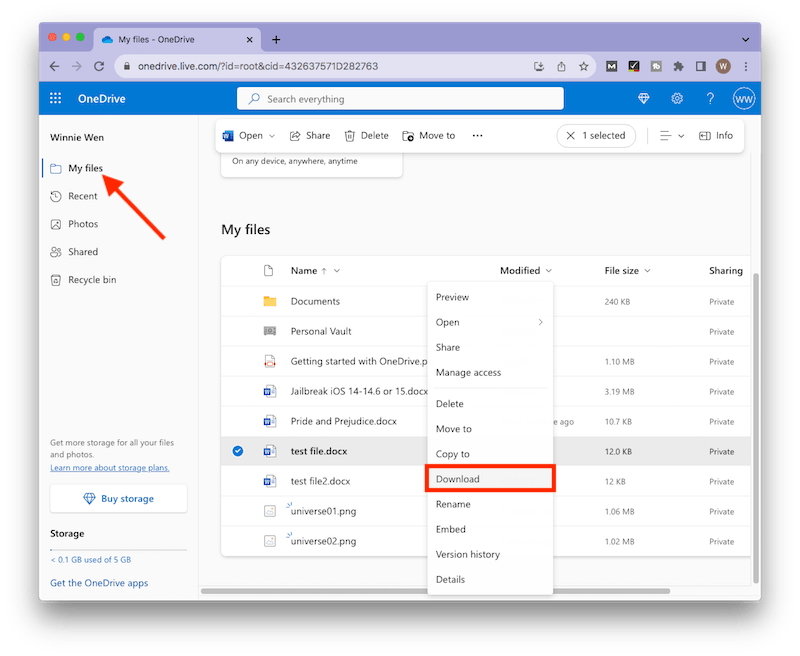This screenshot has height=656, width=800.
Task: Clear selection with the 1 selected X
Action: point(571,136)
